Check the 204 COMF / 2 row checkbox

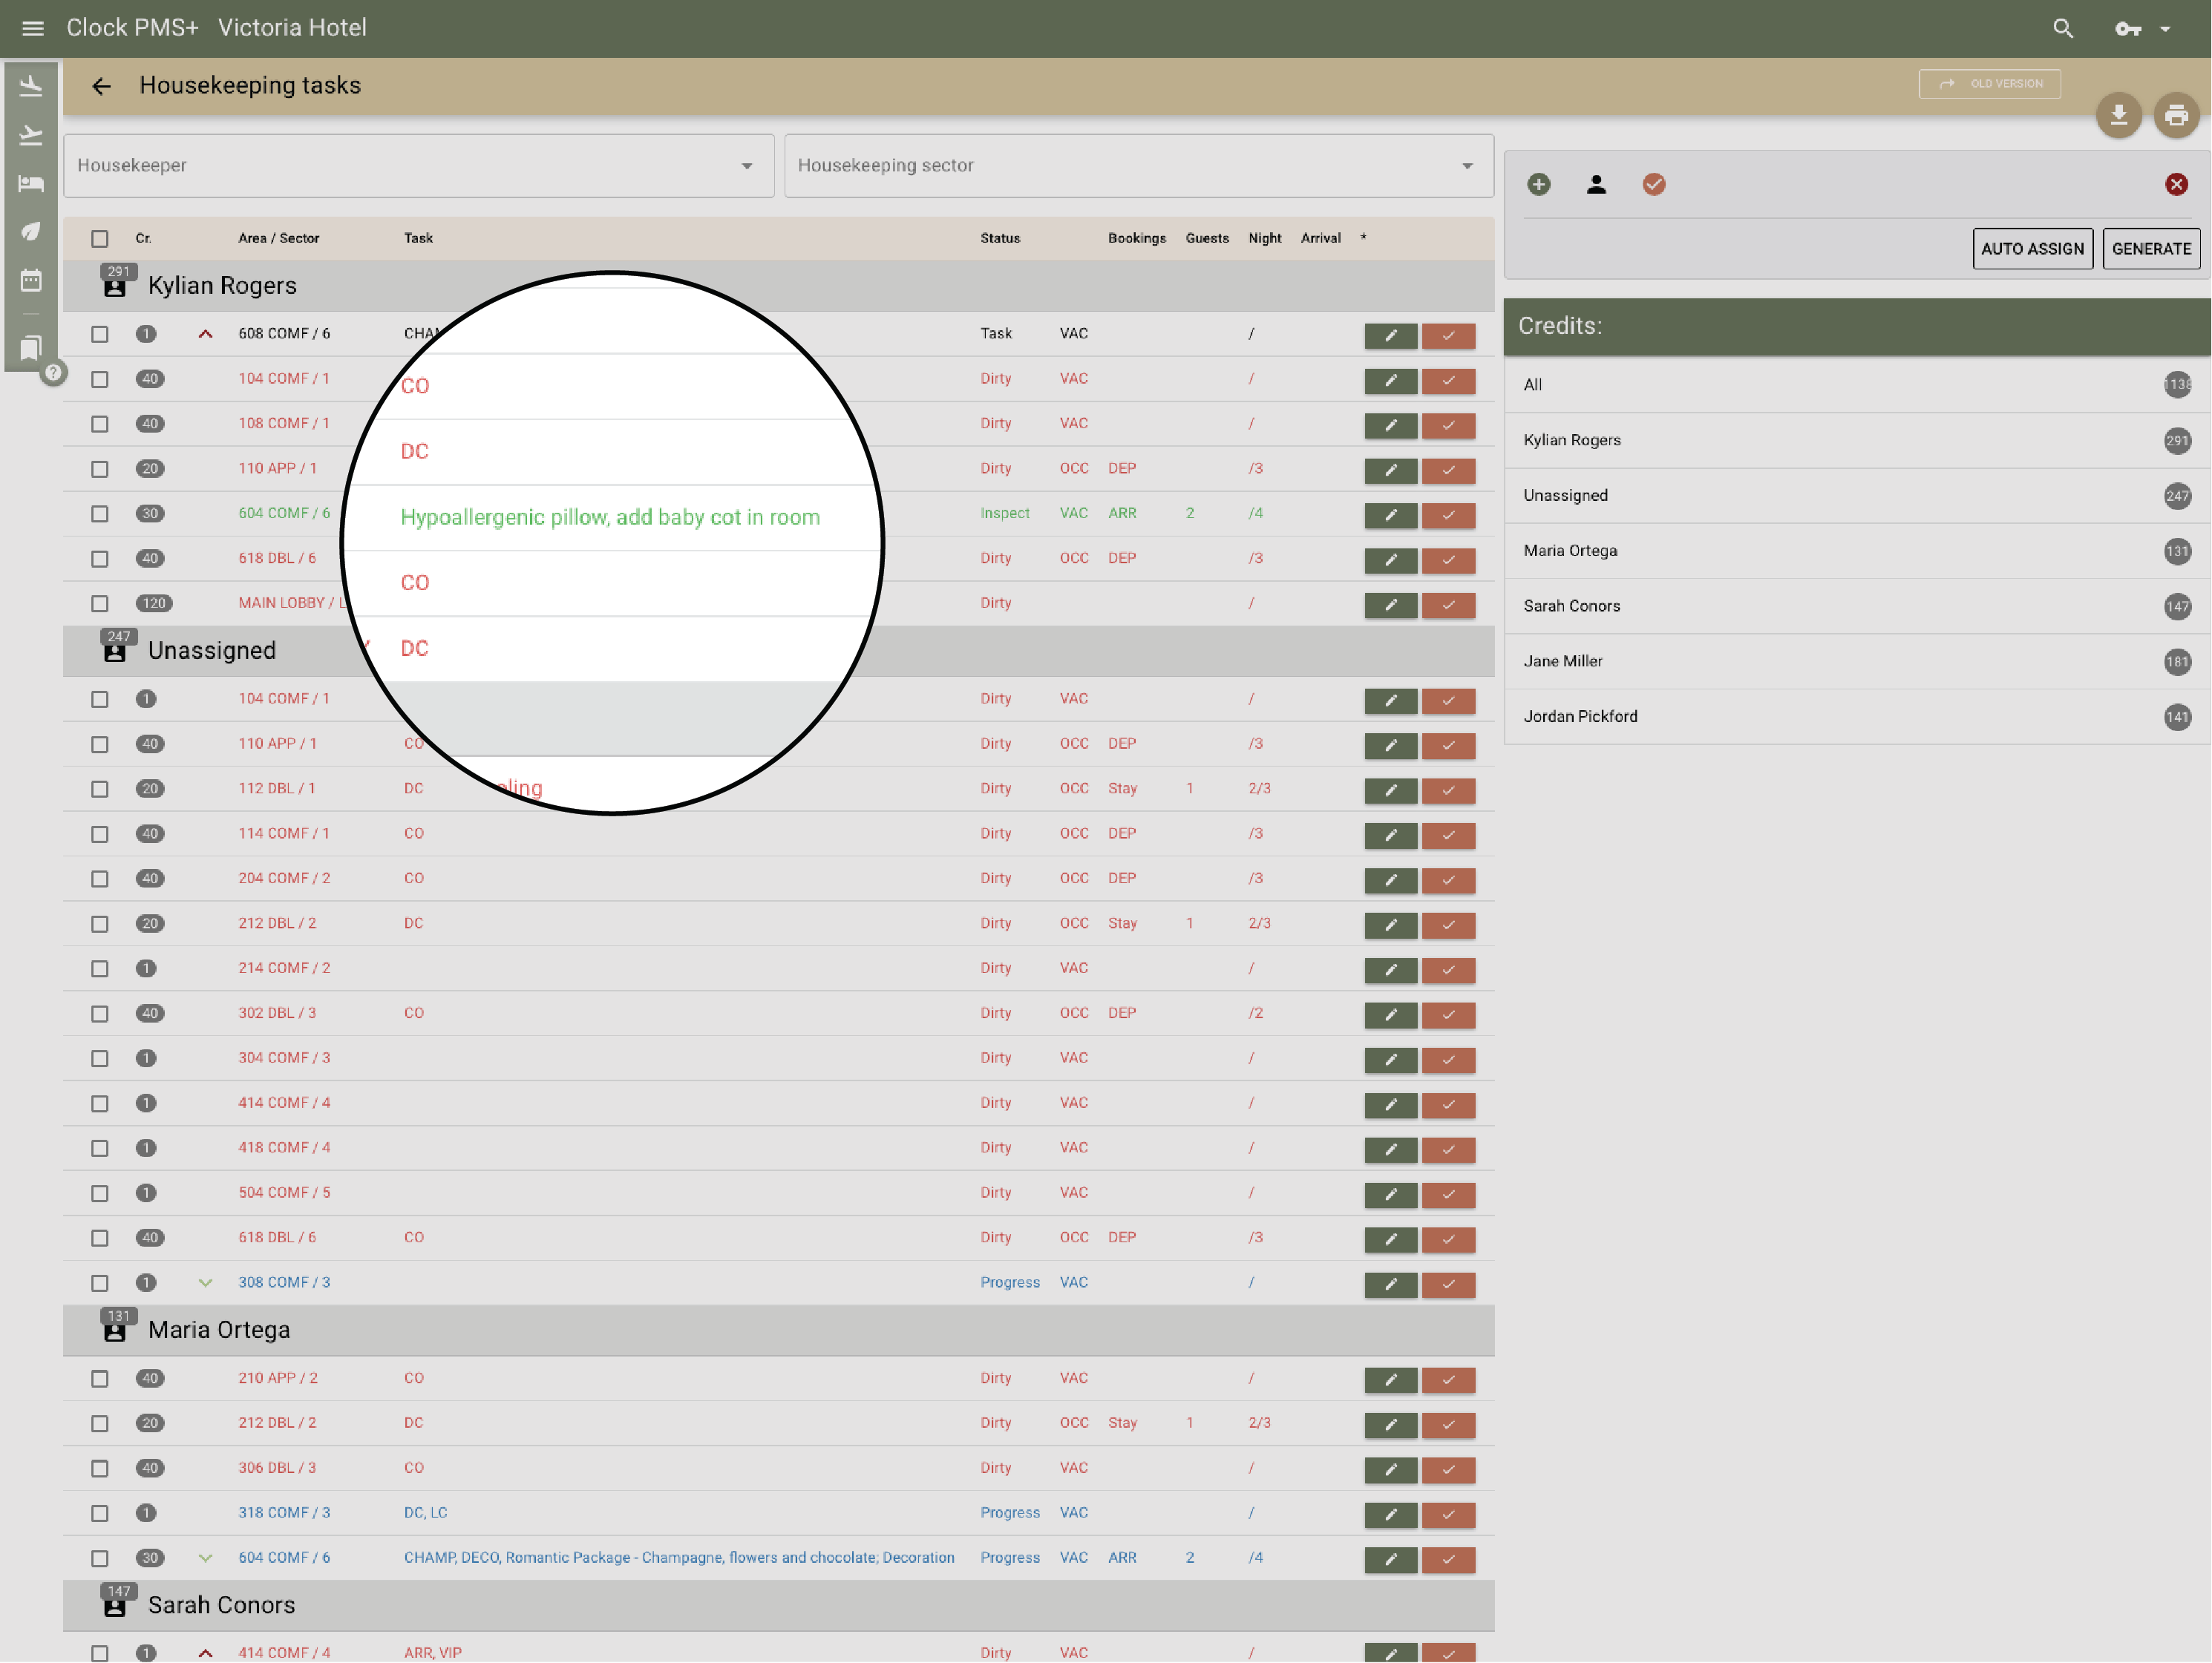100,879
